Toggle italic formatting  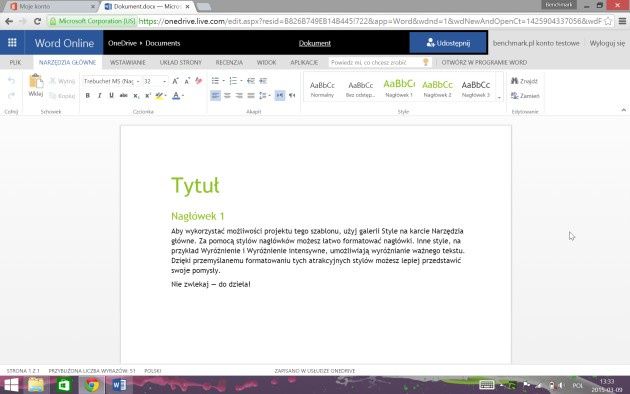[100, 96]
